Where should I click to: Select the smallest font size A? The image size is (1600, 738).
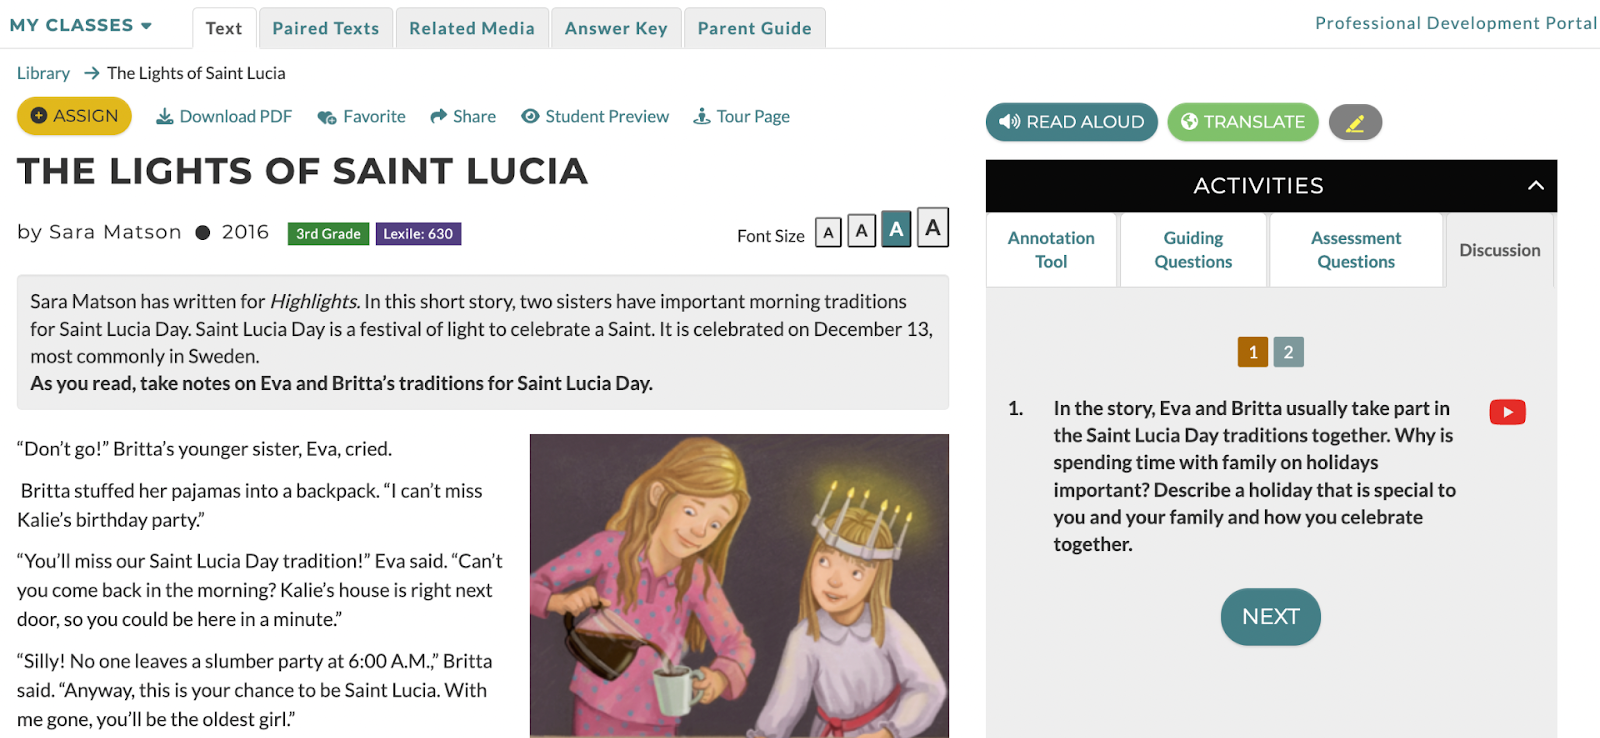pyautogui.click(x=828, y=233)
